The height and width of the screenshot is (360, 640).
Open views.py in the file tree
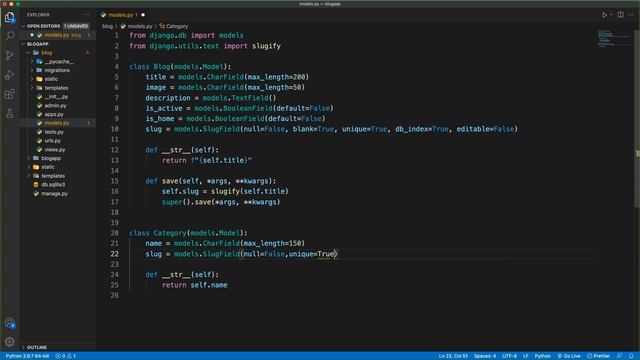(x=55, y=149)
